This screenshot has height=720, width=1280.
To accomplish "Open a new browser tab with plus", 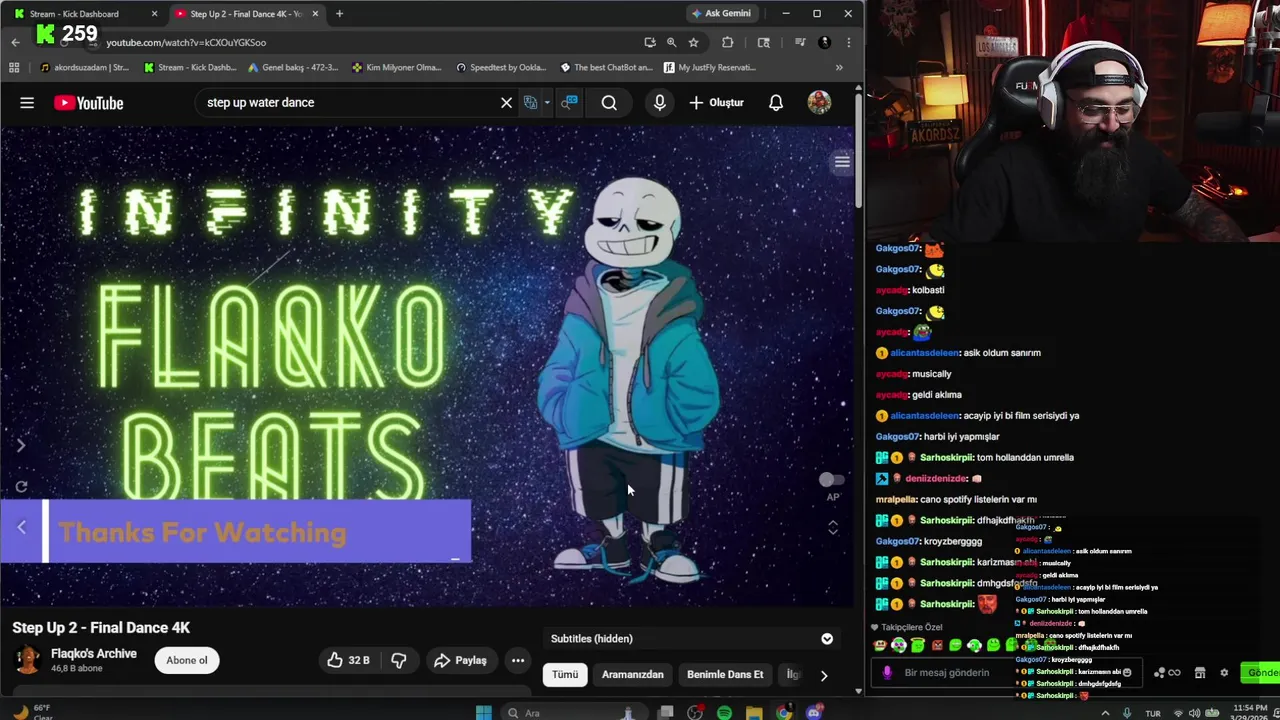I will 339,14.
